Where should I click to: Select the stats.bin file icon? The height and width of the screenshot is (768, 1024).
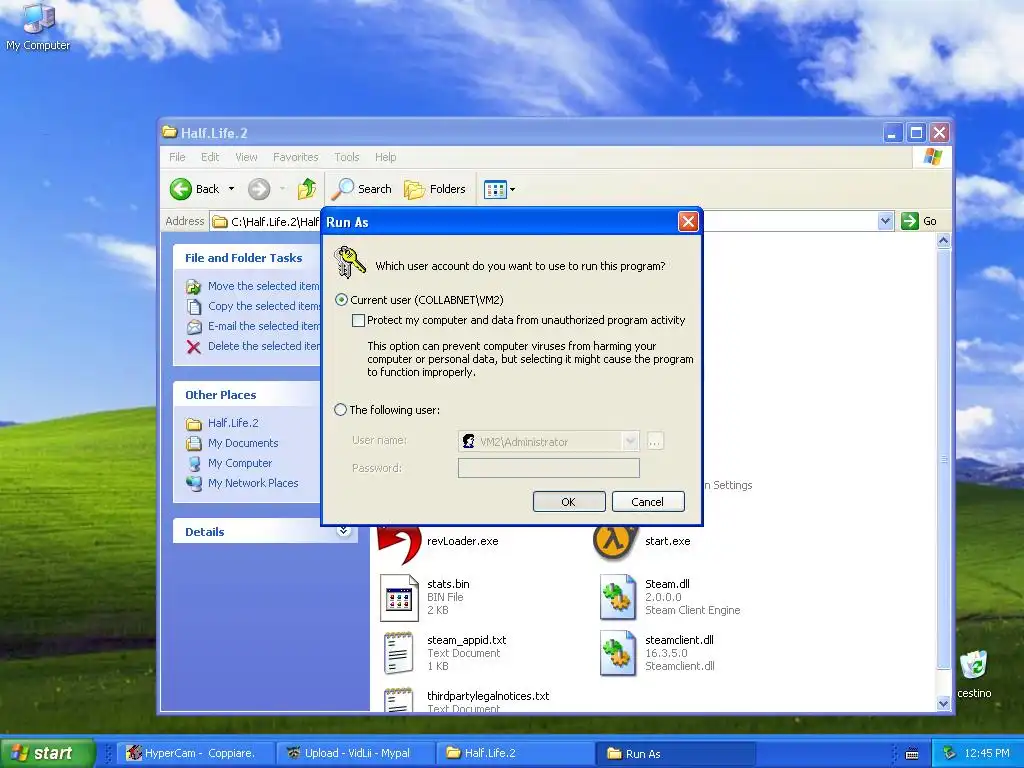399,598
